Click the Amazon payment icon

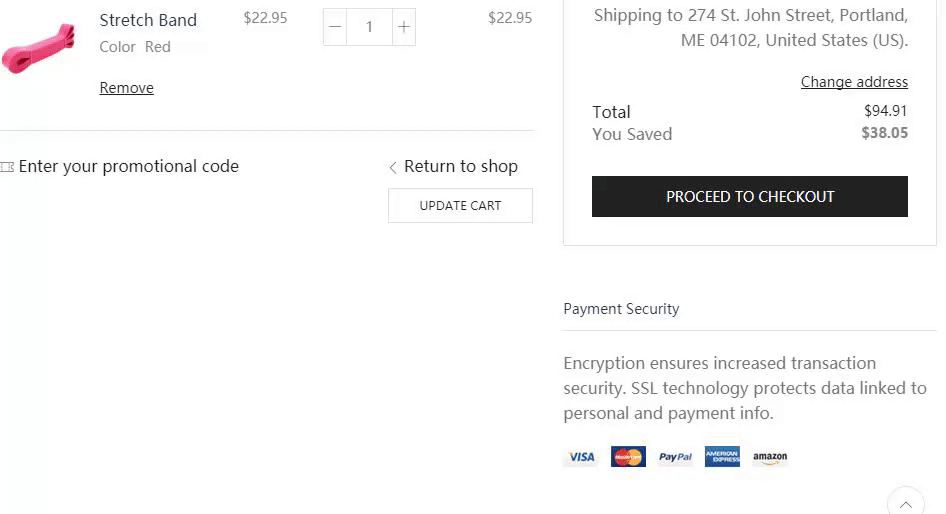tap(770, 457)
